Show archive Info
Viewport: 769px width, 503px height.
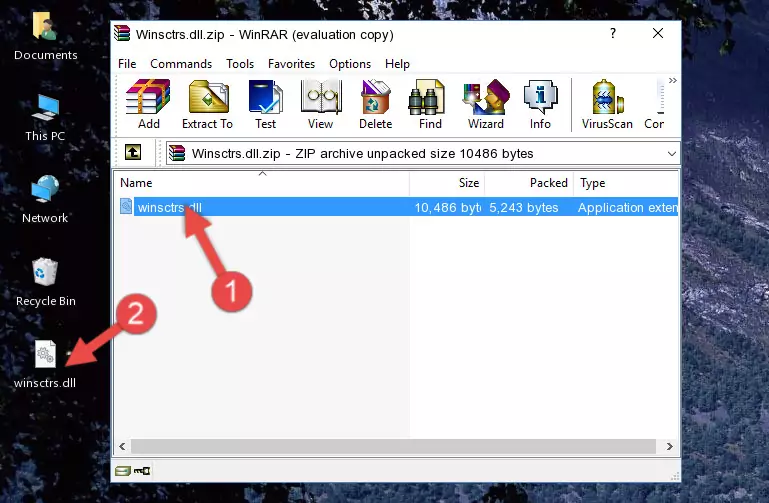540,104
